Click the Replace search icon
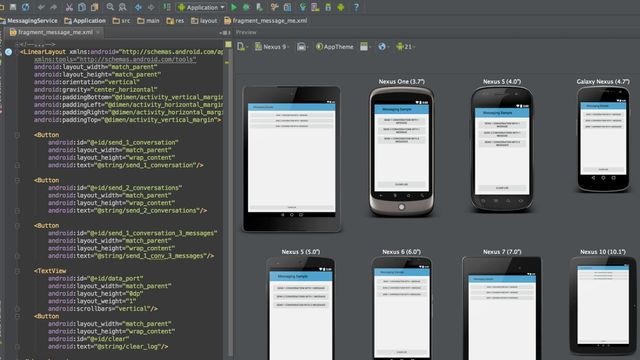 point(122,7)
